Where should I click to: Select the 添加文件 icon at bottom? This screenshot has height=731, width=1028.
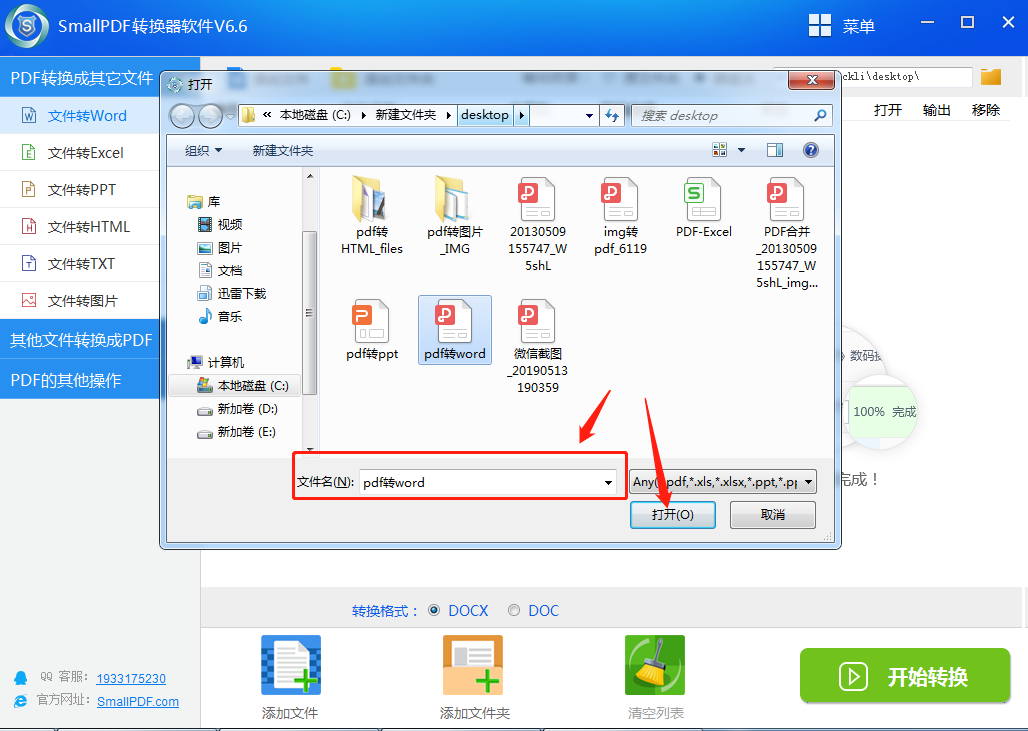click(289, 665)
